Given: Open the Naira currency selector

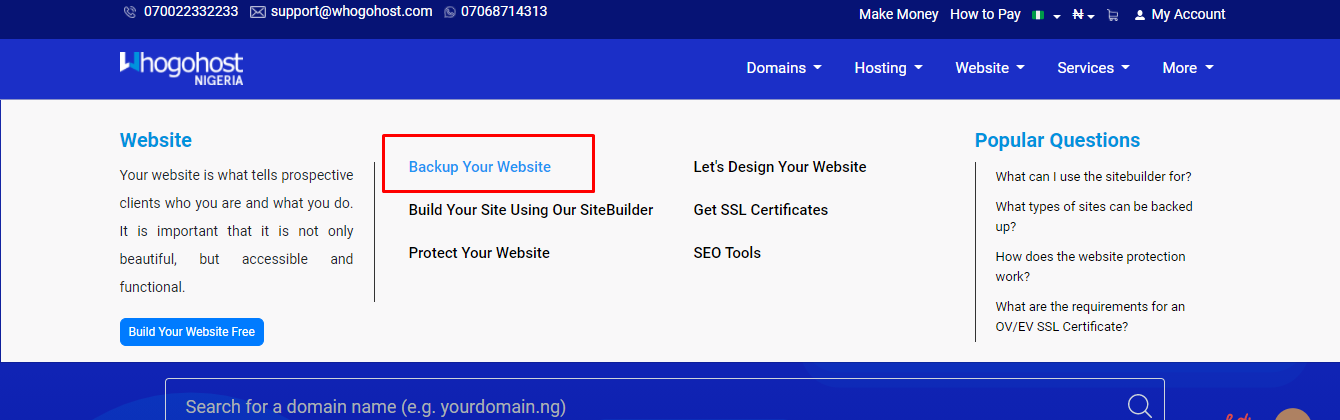Looking at the screenshot, I should pos(1083,15).
